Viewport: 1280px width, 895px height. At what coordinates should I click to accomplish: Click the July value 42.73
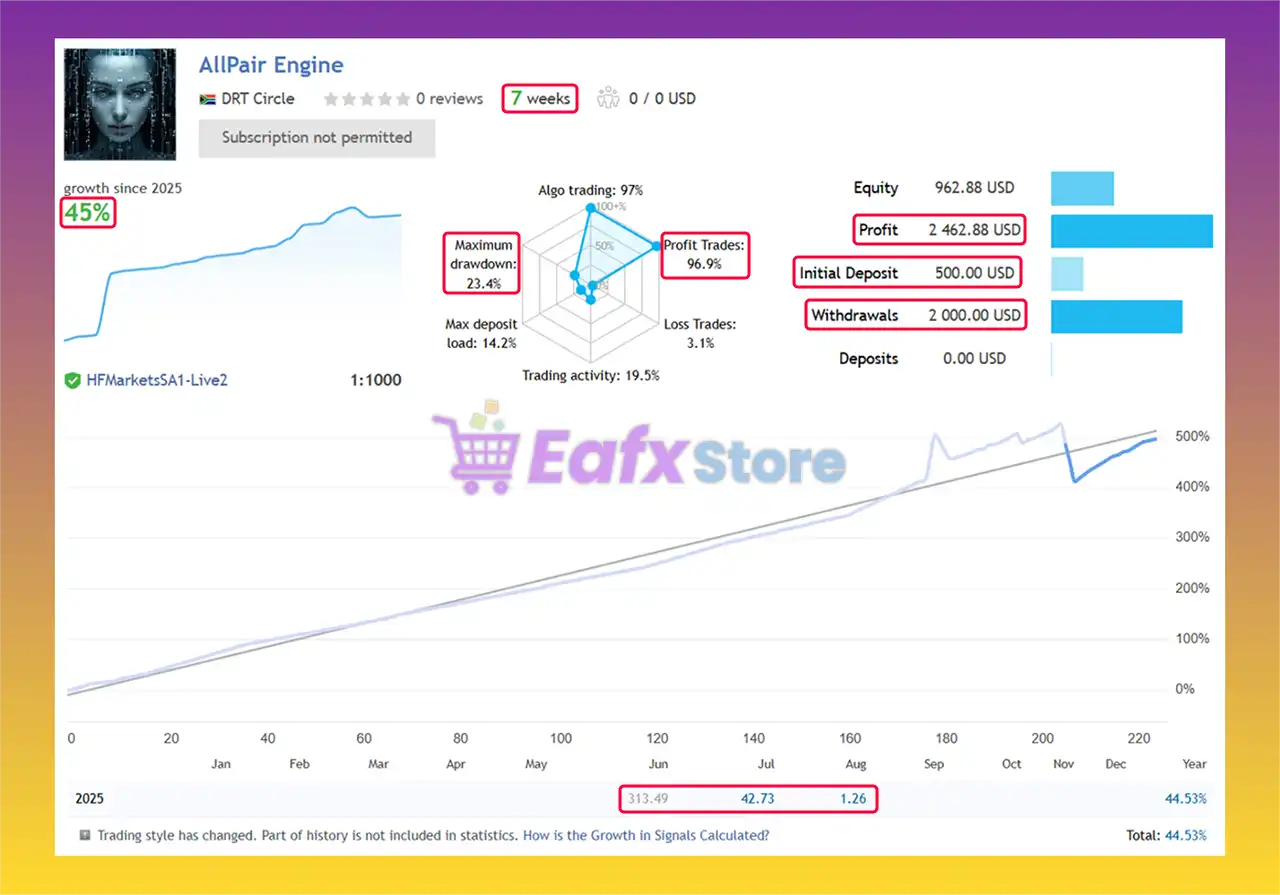(757, 799)
